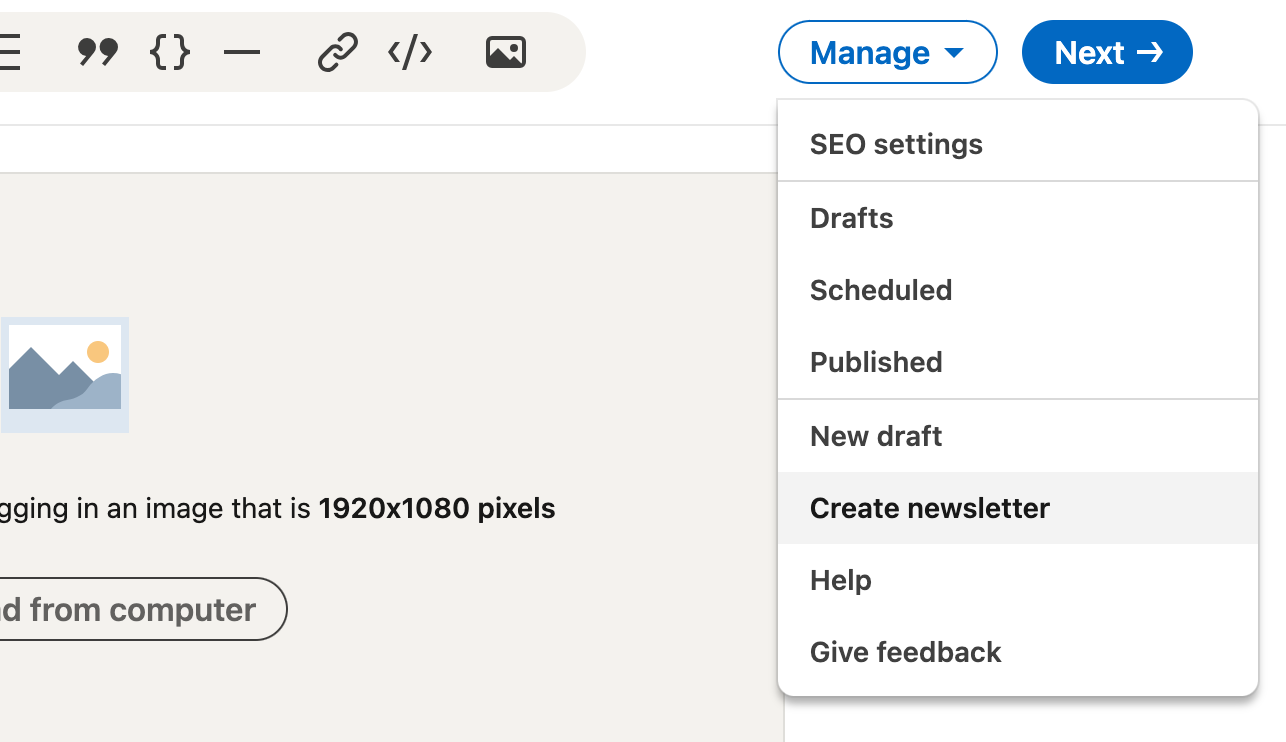Click the chain link icon
The height and width of the screenshot is (742, 1286).
pyautogui.click(x=337, y=52)
